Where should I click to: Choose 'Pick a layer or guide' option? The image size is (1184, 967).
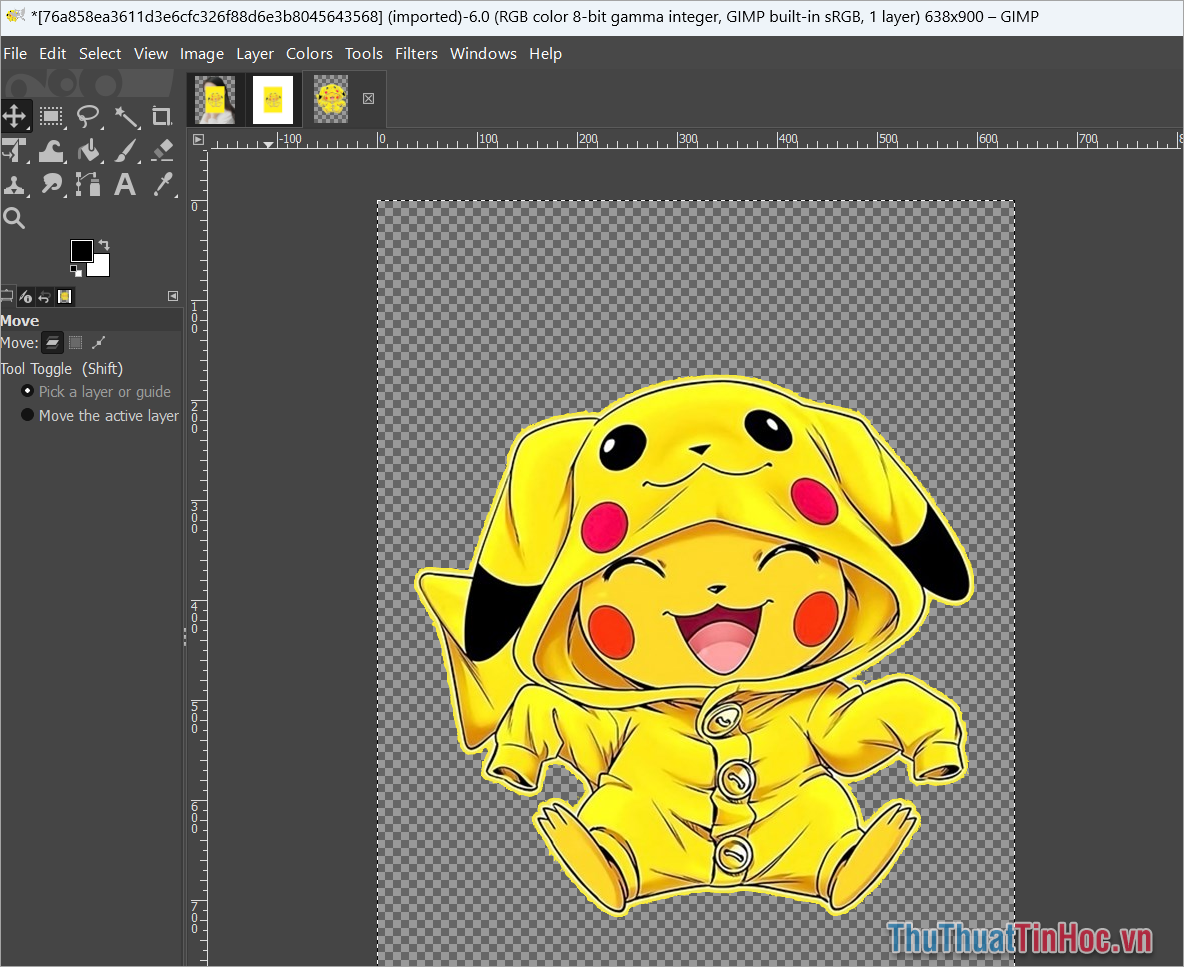[97, 392]
